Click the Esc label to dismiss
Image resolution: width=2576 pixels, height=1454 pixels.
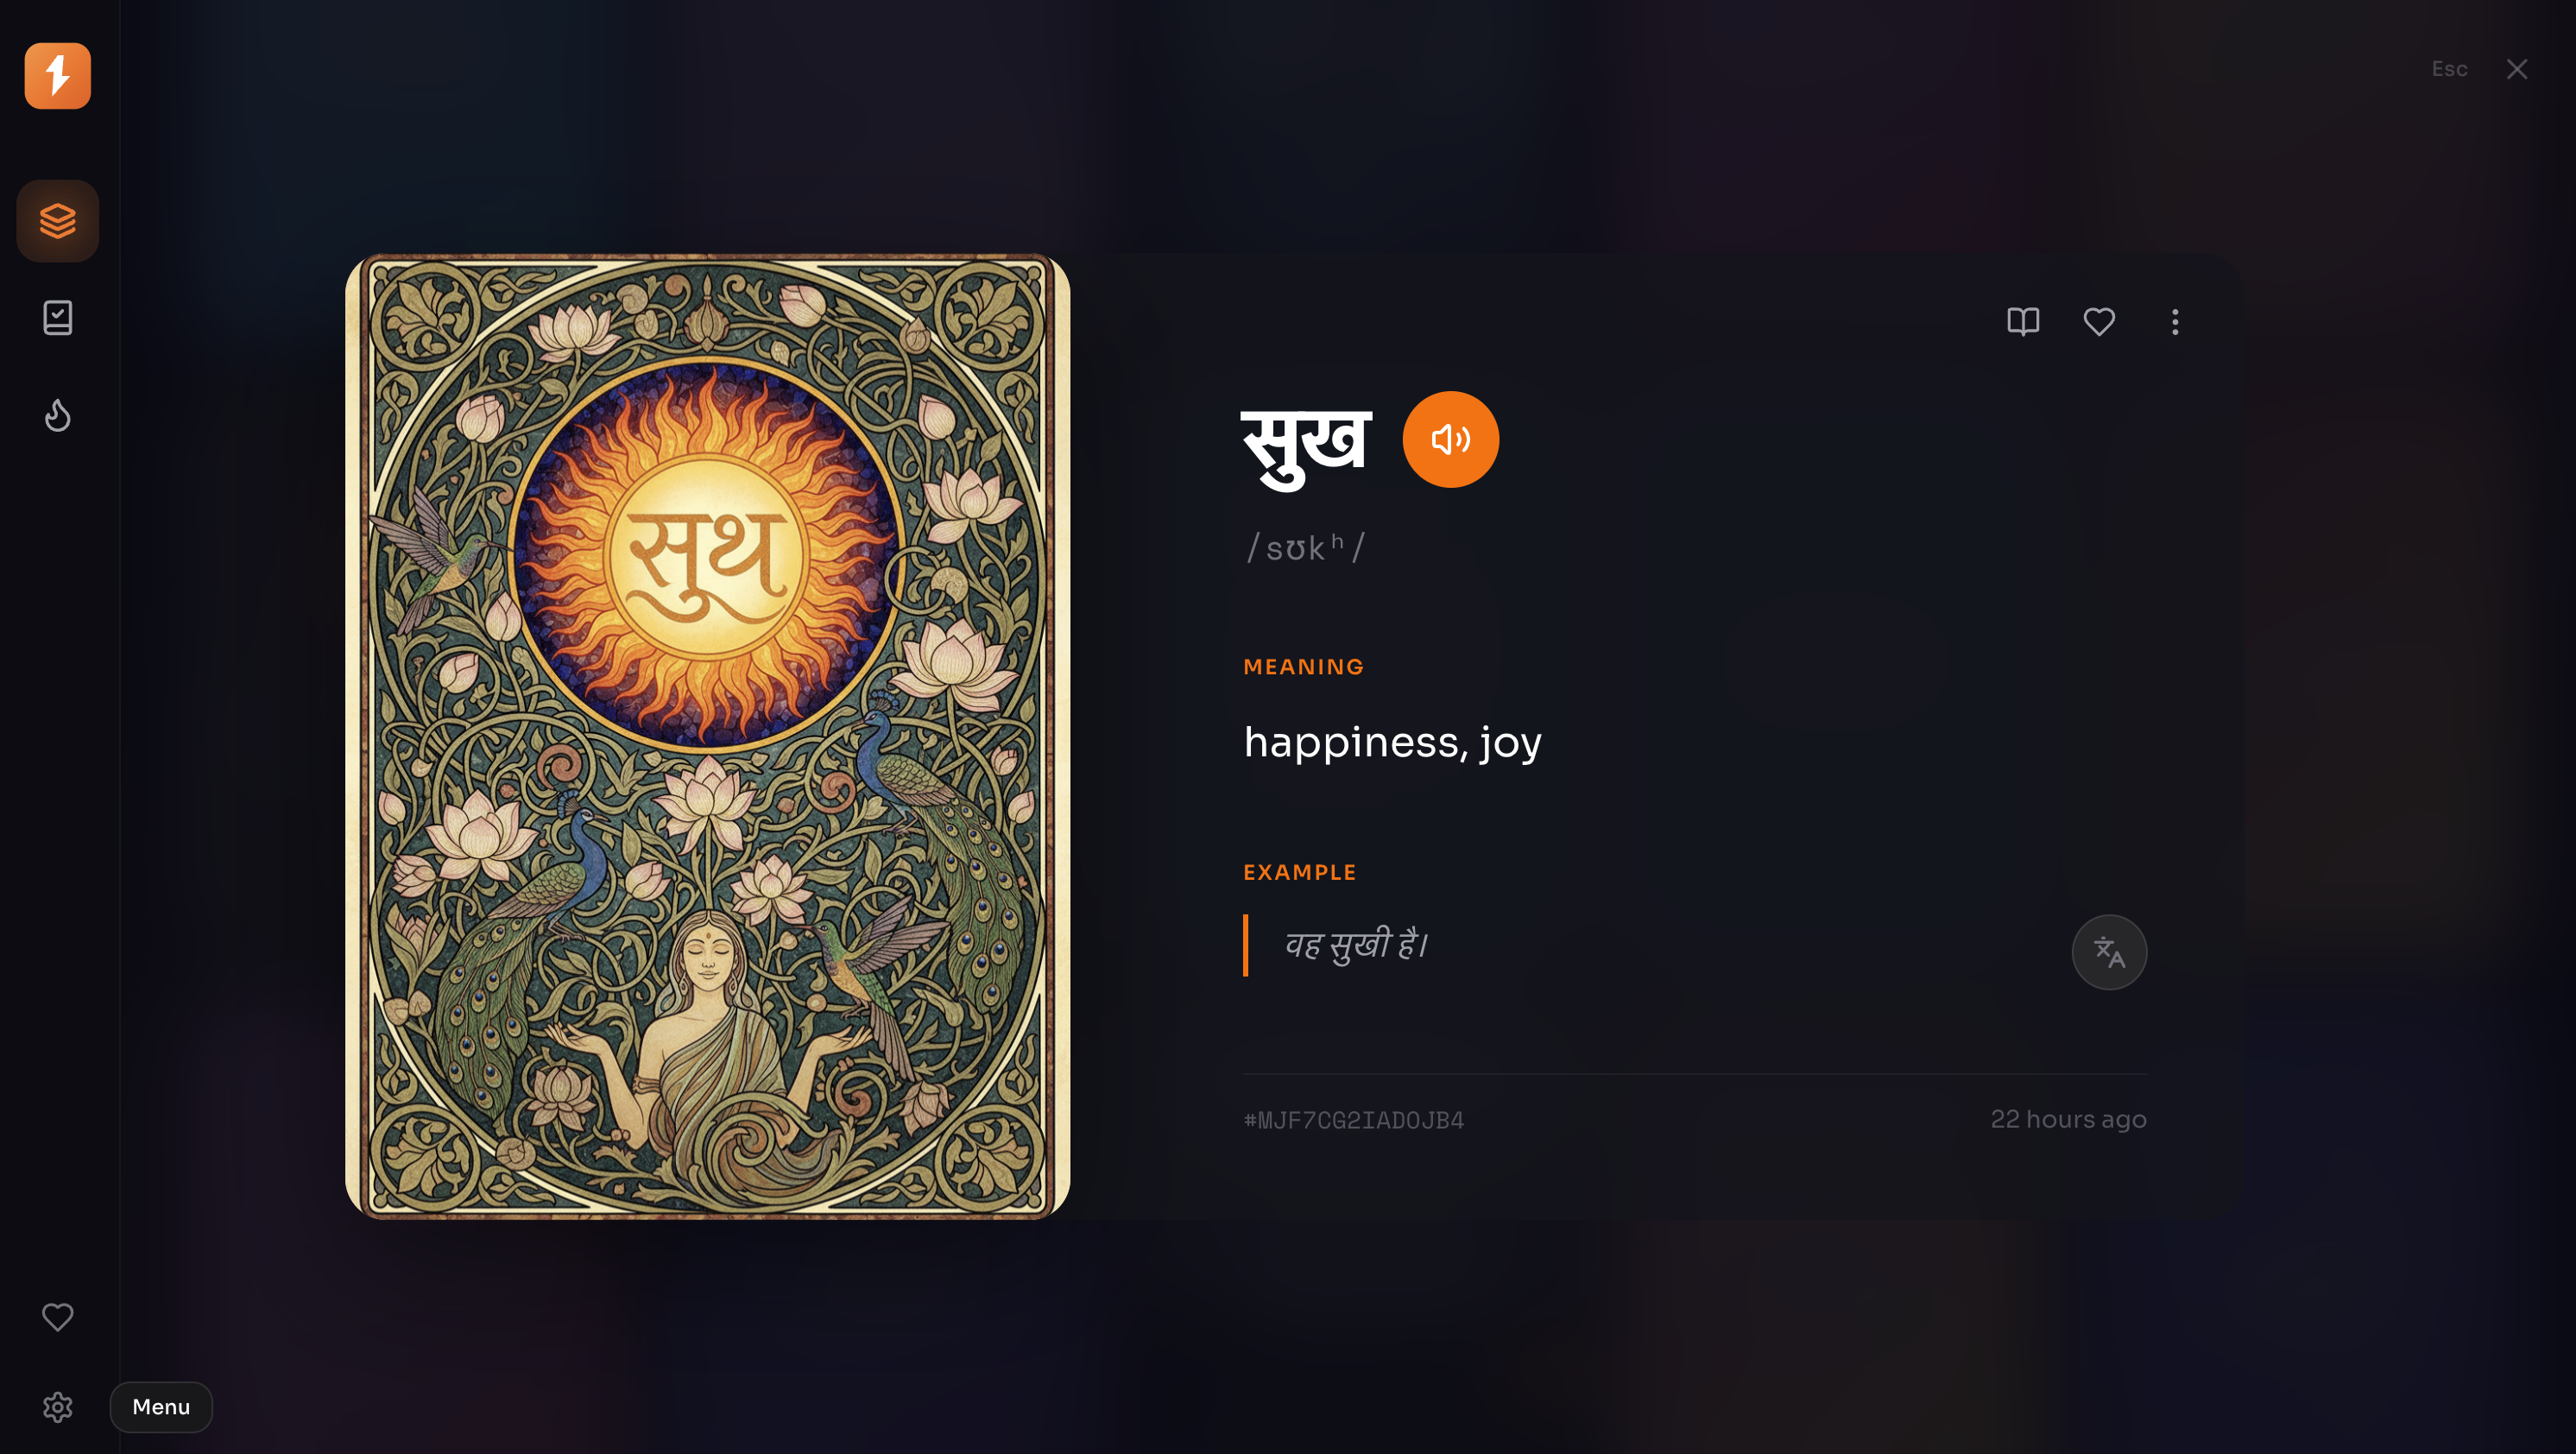tap(2449, 69)
